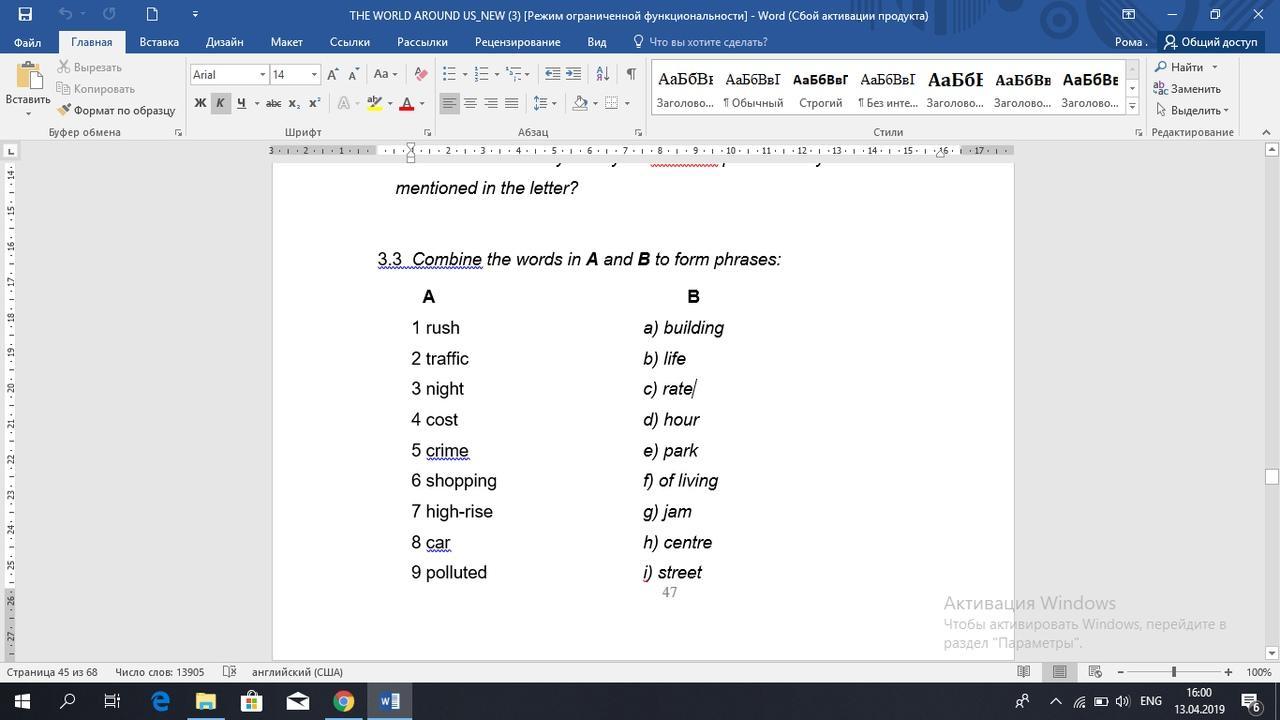Center-align the text

470,103
